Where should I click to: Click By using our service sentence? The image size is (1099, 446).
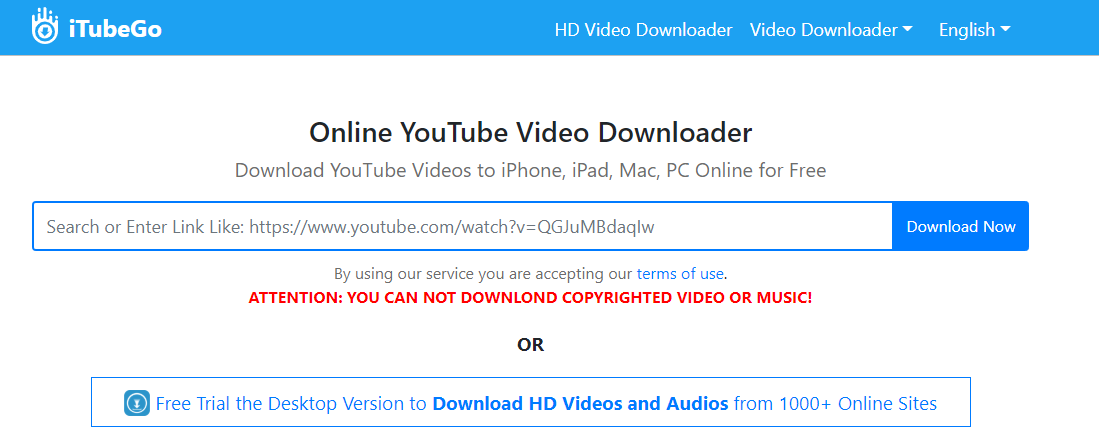point(531,273)
